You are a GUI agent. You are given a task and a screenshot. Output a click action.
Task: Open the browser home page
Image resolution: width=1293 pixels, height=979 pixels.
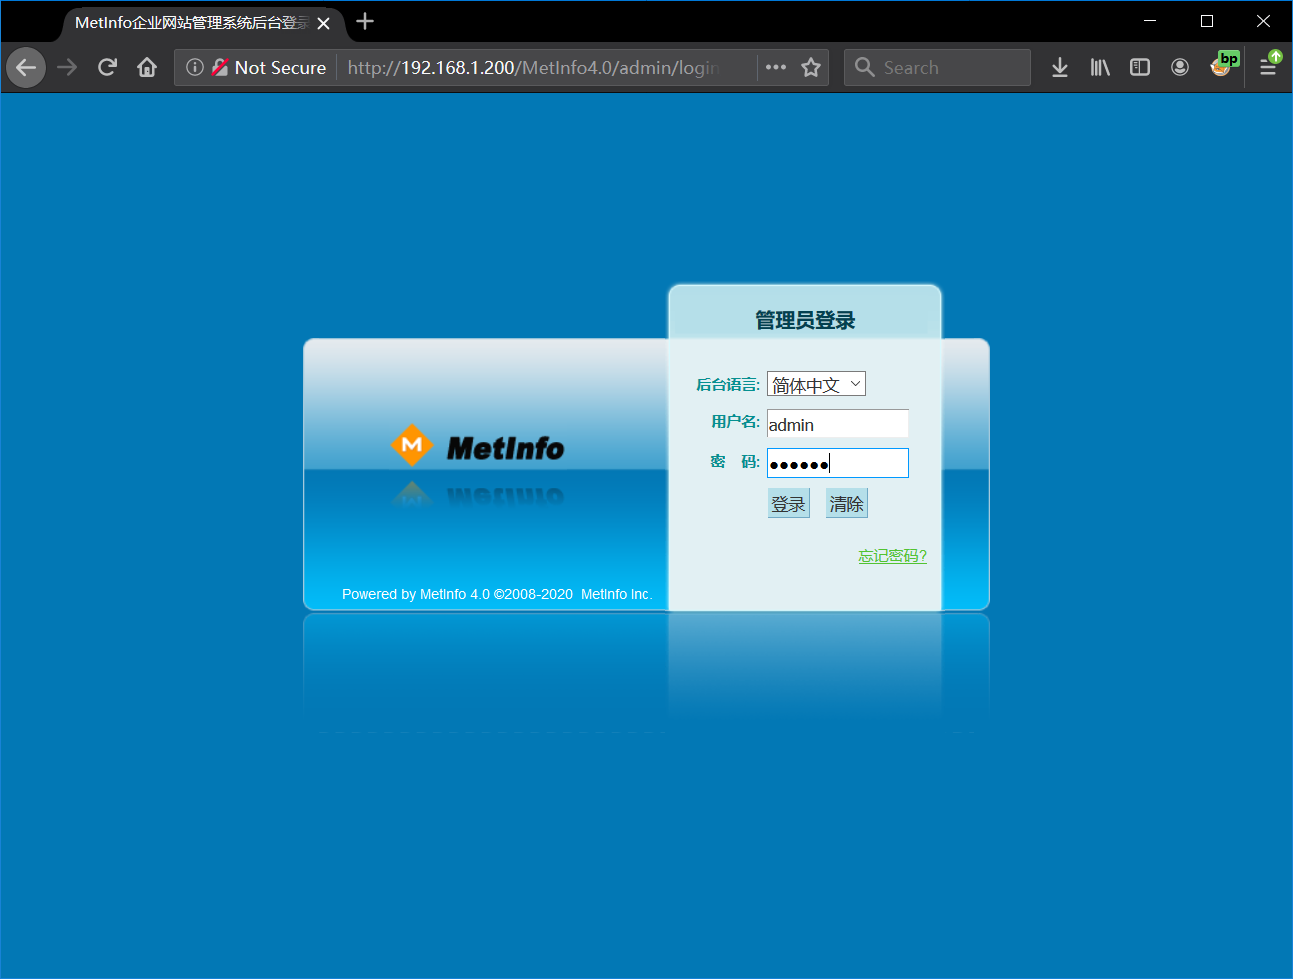[147, 68]
